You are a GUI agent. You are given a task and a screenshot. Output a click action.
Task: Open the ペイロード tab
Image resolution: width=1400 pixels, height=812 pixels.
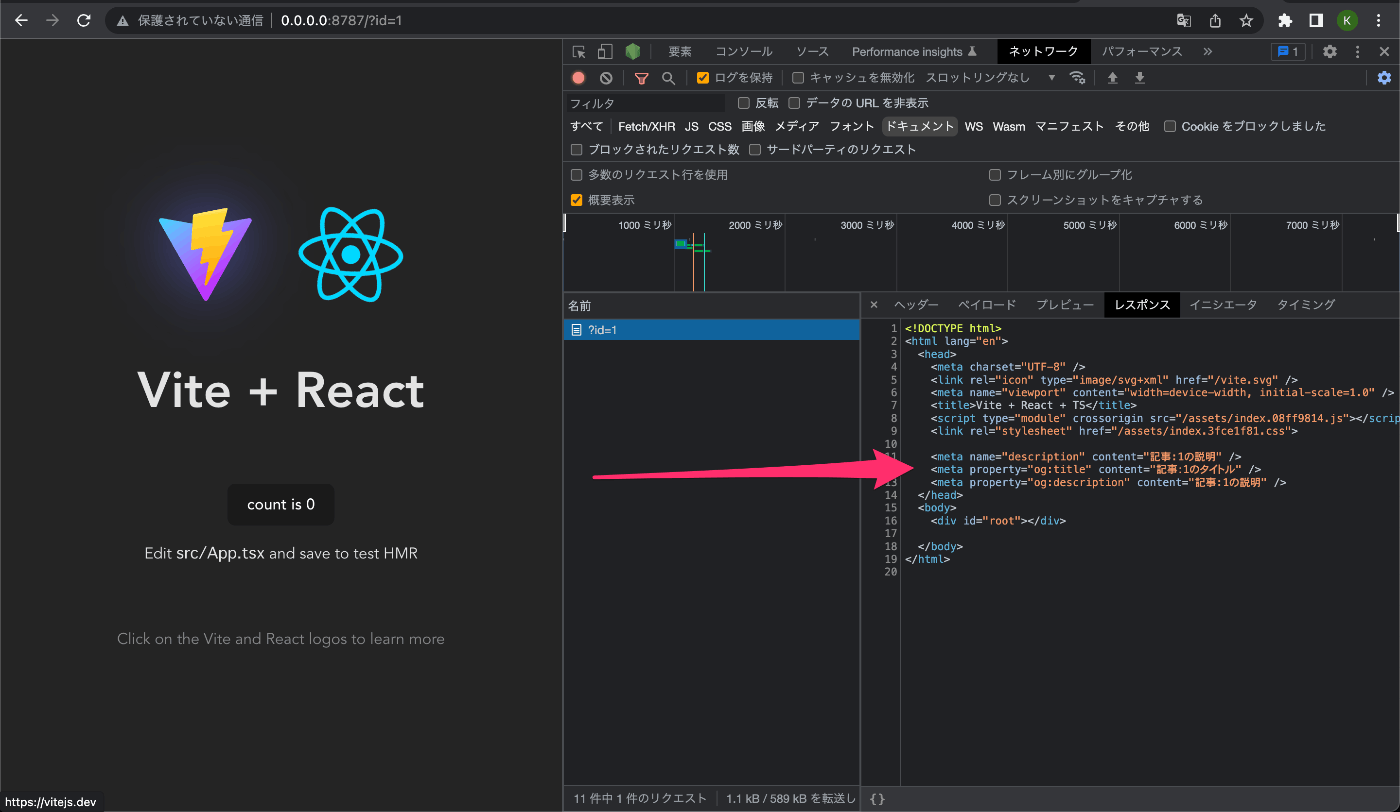(x=986, y=305)
